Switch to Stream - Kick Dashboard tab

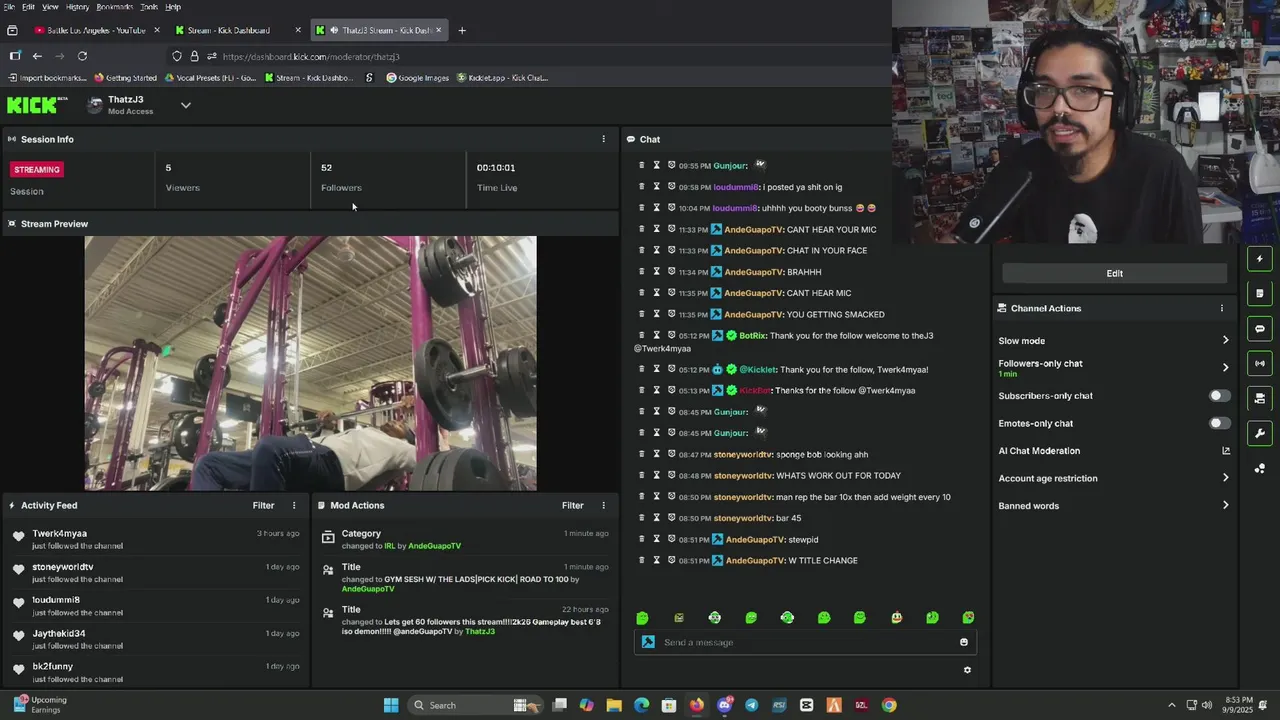click(x=237, y=30)
